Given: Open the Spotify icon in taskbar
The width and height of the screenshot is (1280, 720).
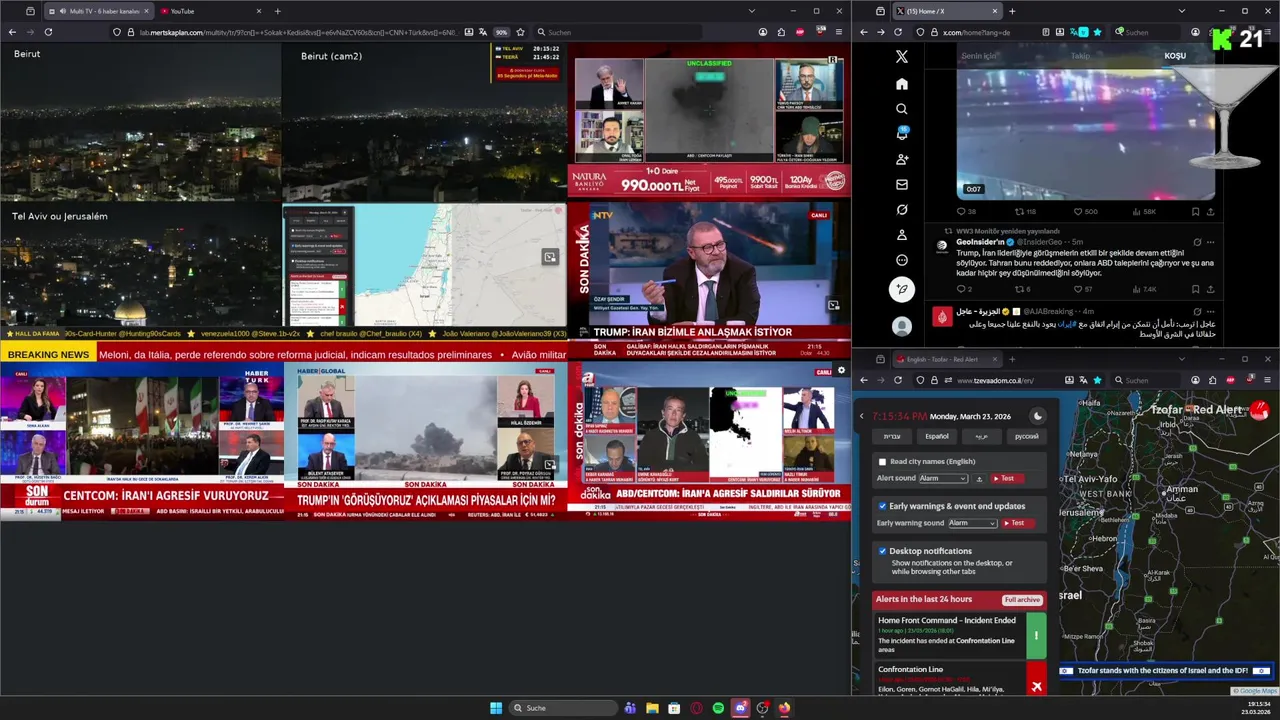Looking at the screenshot, I should [718, 708].
